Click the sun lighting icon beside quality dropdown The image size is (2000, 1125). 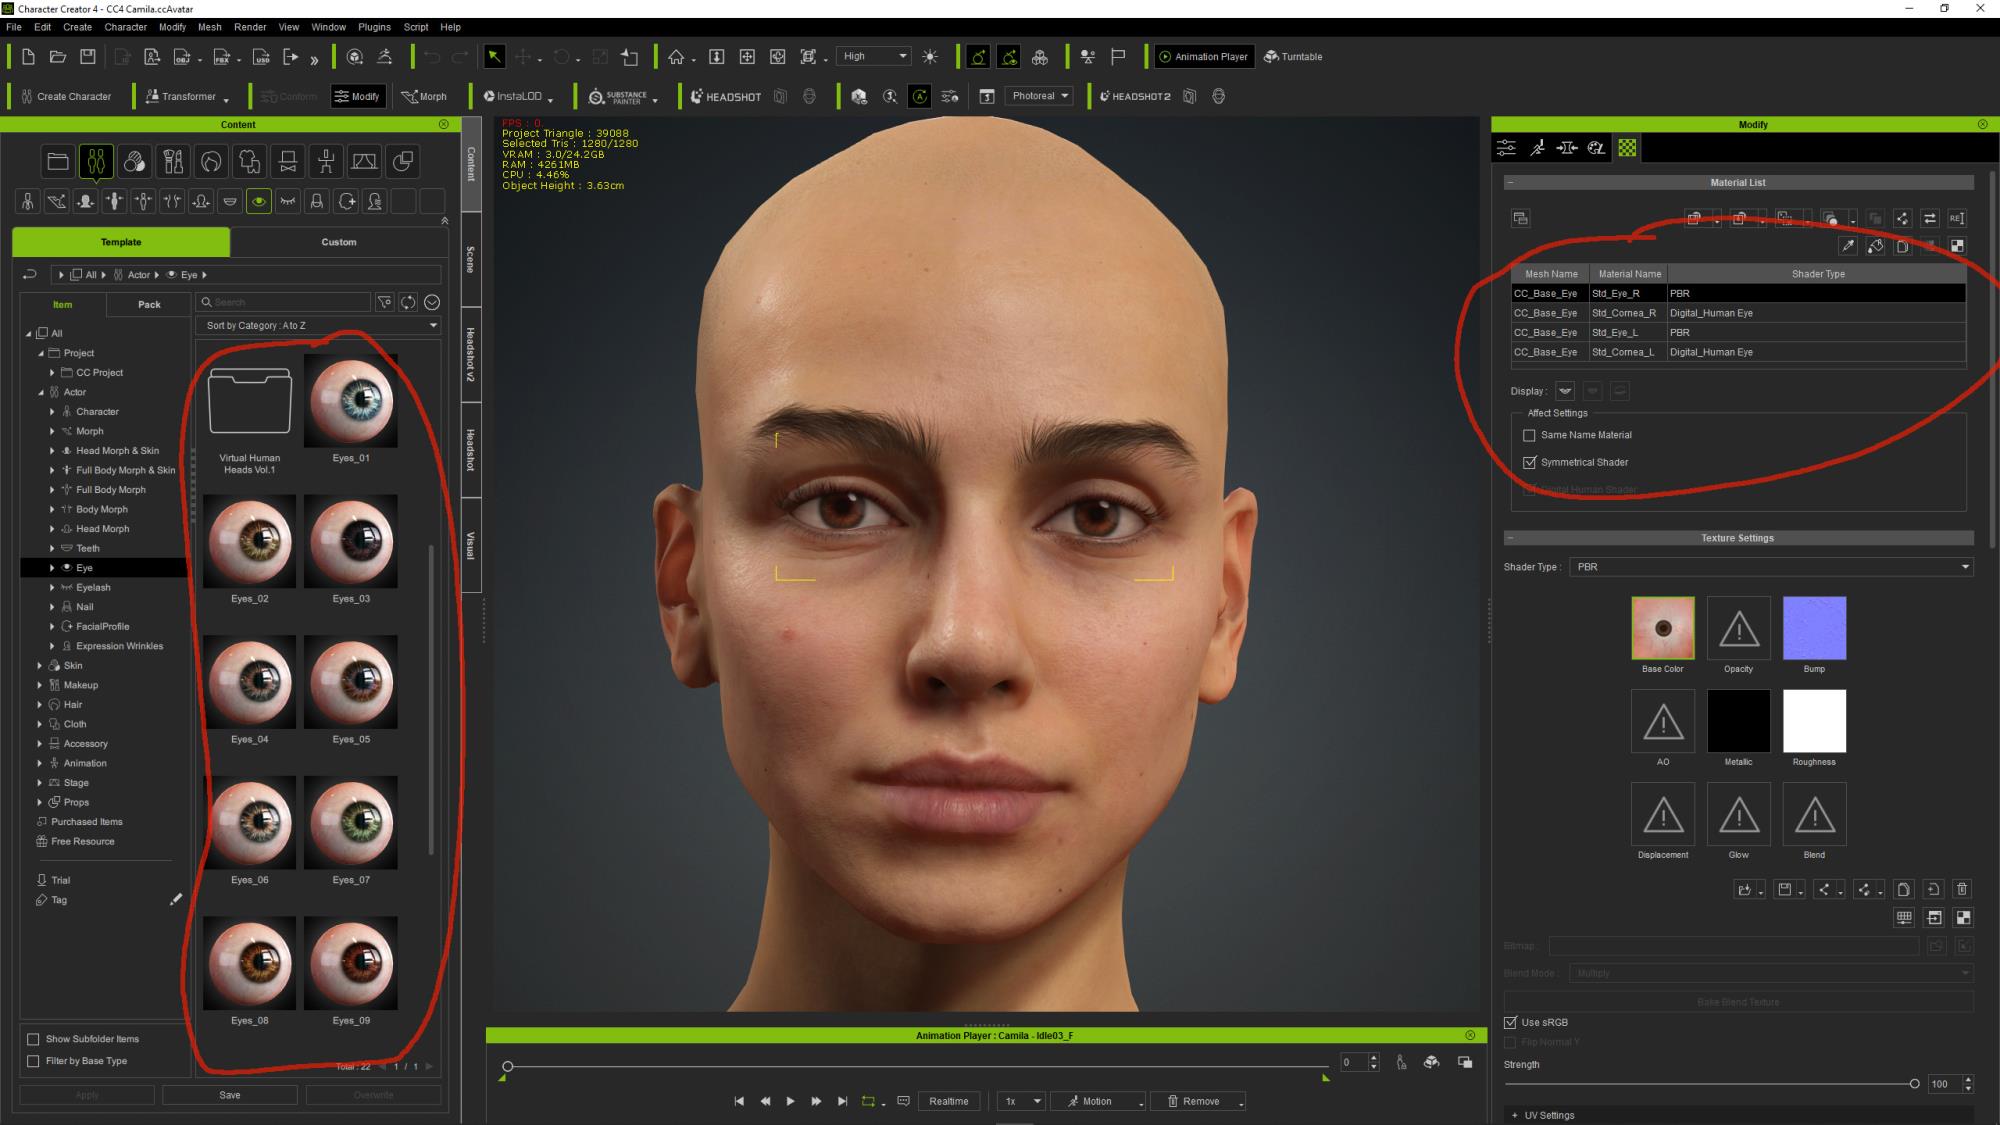(930, 57)
